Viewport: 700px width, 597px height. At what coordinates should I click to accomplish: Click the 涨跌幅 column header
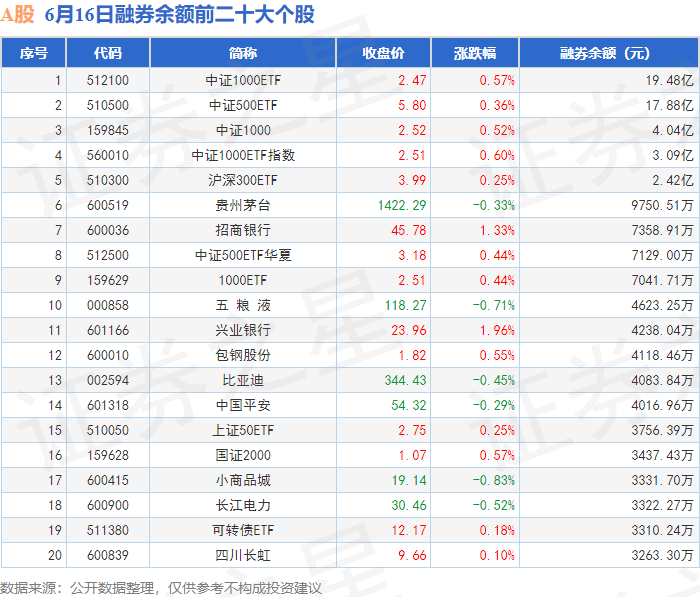click(475, 53)
